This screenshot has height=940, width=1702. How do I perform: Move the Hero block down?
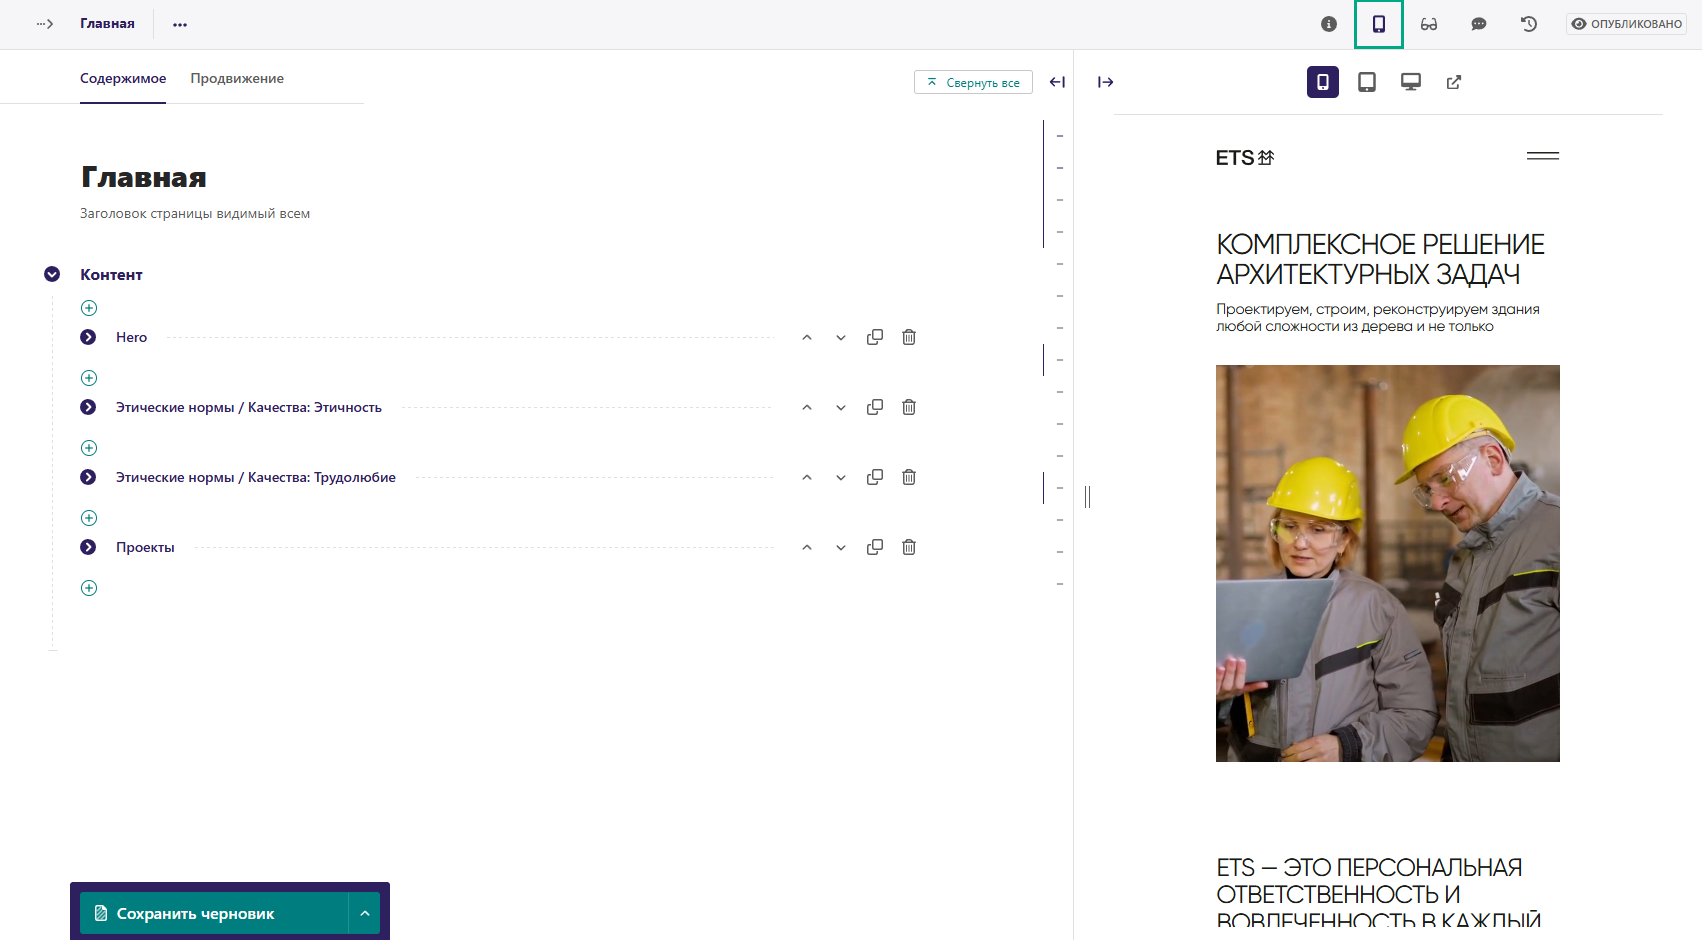[x=841, y=338]
